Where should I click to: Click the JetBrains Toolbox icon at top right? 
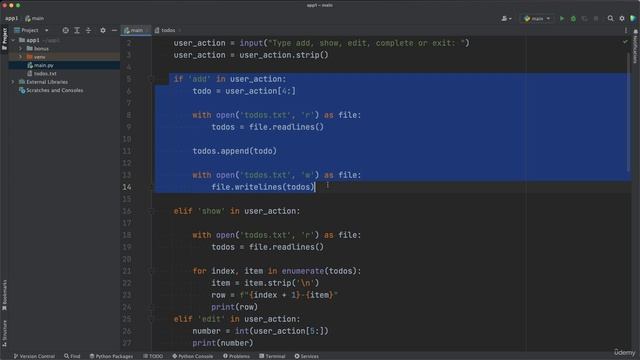pos(633,18)
